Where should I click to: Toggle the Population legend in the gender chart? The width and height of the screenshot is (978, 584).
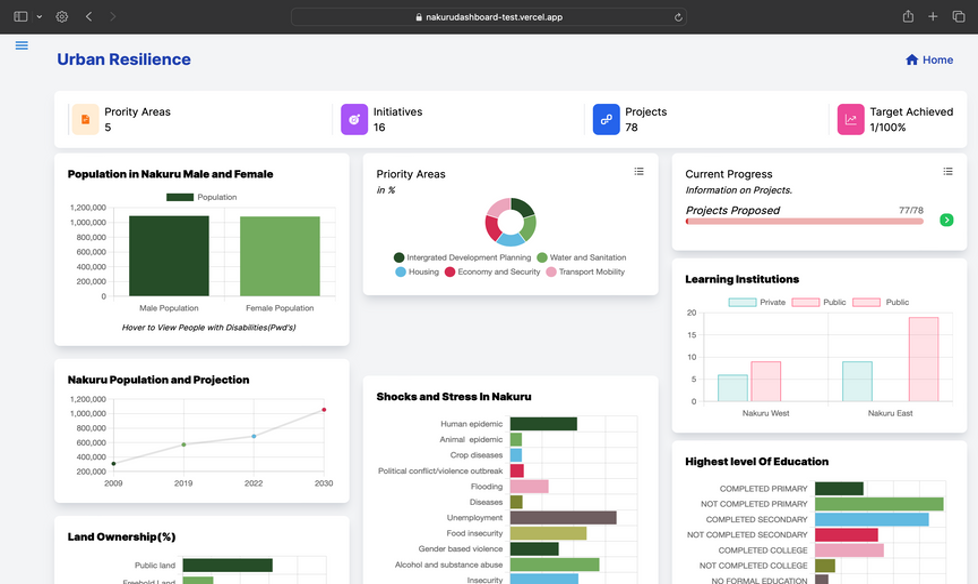point(202,197)
